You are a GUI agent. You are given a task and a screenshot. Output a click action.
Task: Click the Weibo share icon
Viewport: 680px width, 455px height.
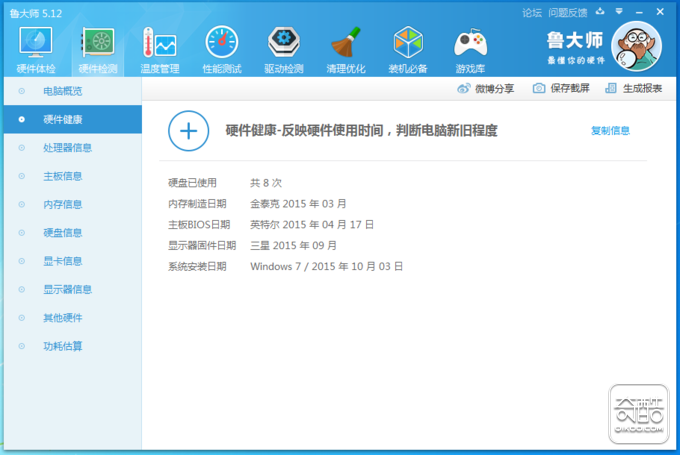[464, 88]
